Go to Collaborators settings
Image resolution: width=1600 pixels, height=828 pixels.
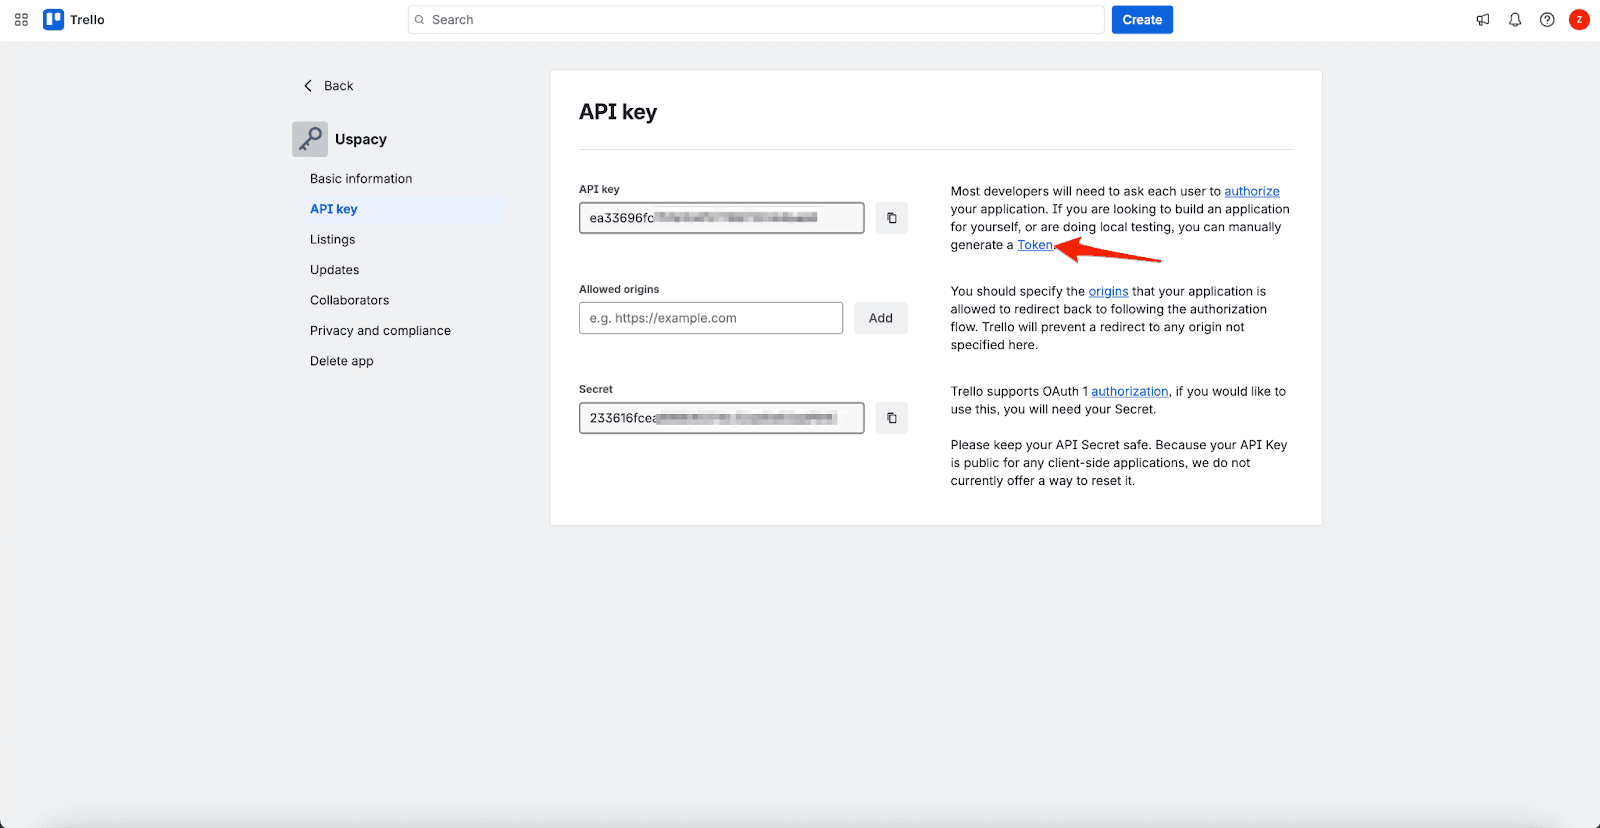[x=350, y=300]
